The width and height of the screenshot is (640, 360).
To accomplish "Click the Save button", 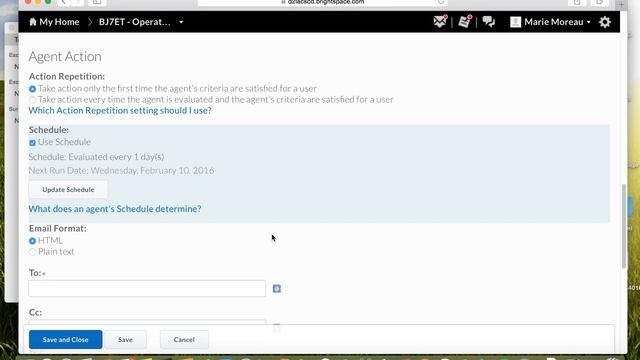I will (x=125, y=340).
